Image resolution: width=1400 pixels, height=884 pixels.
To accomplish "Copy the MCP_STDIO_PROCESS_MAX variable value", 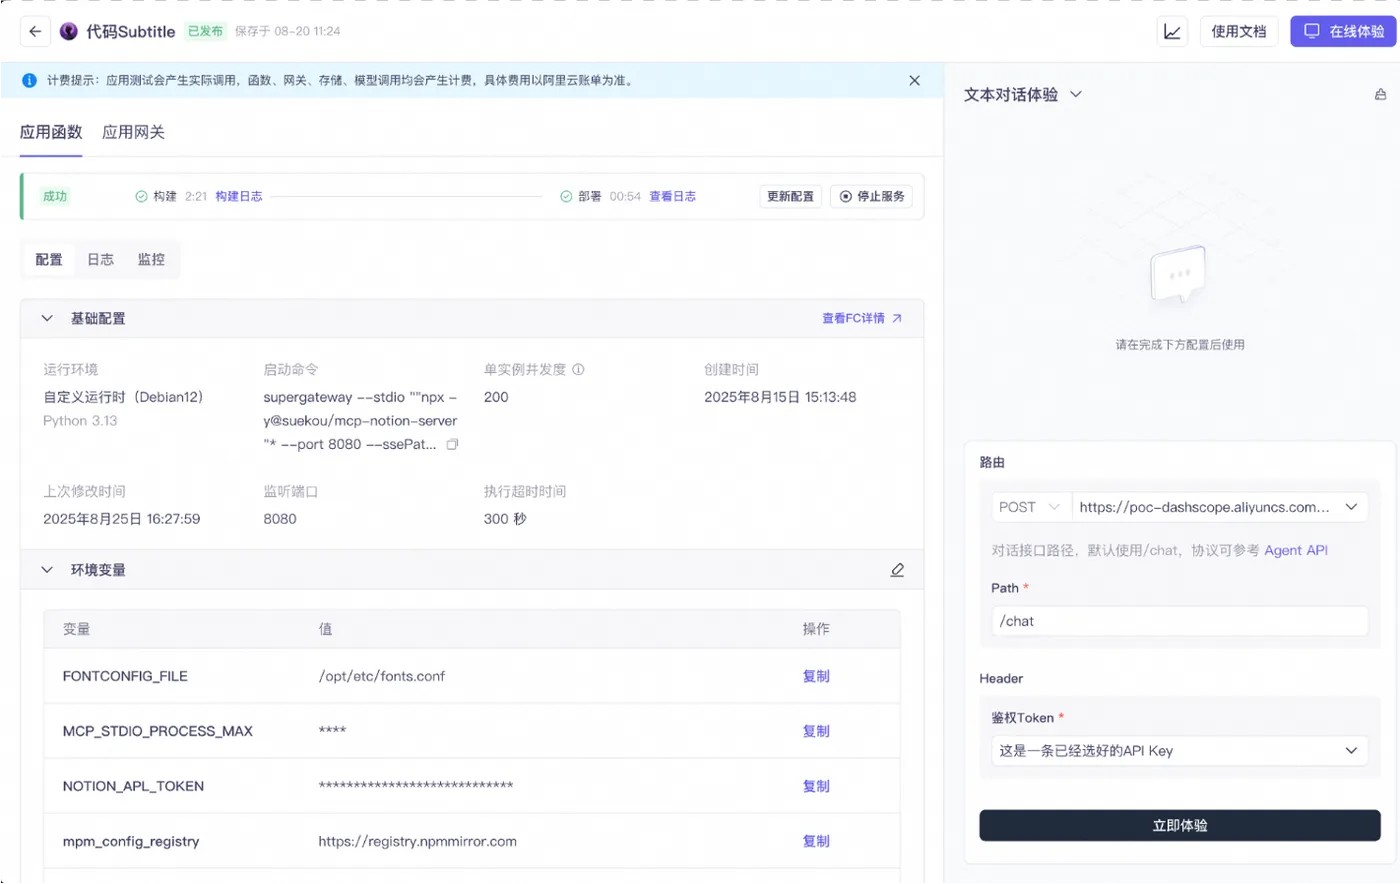I will pyautogui.click(x=816, y=732).
